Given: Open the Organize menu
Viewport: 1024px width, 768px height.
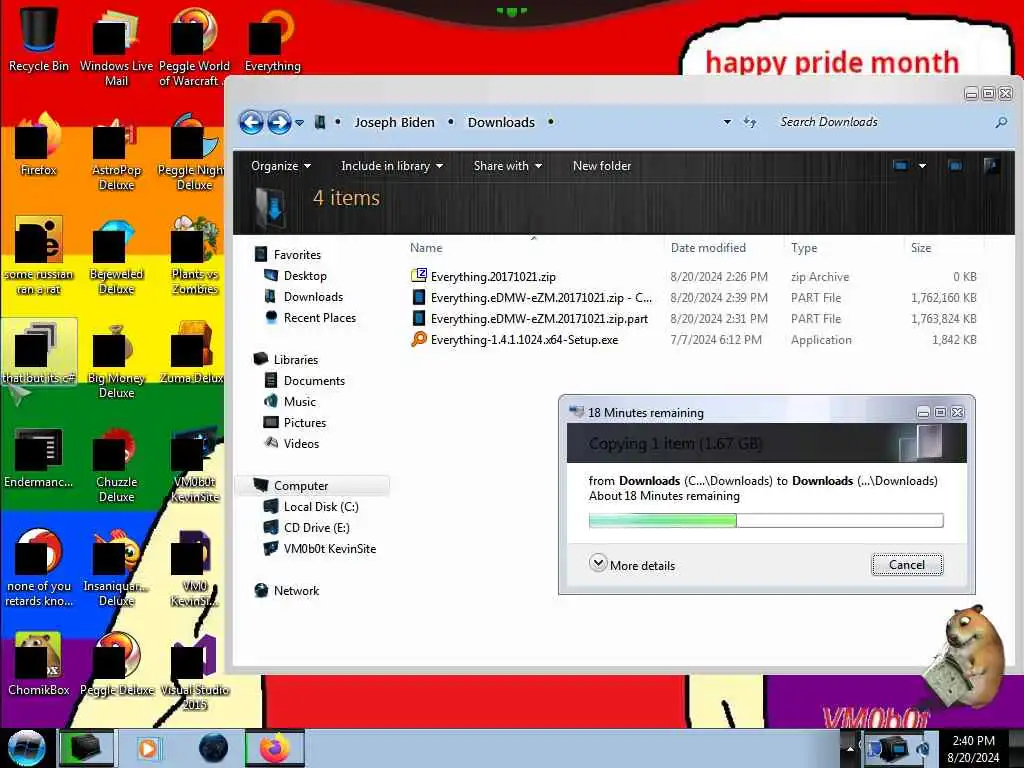Looking at the screenshot, I should pos(281,166).
